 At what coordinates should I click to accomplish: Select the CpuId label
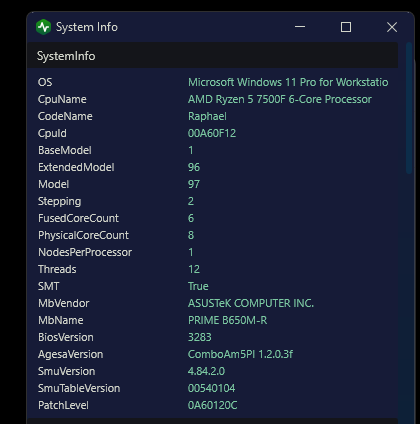(52, 133)
